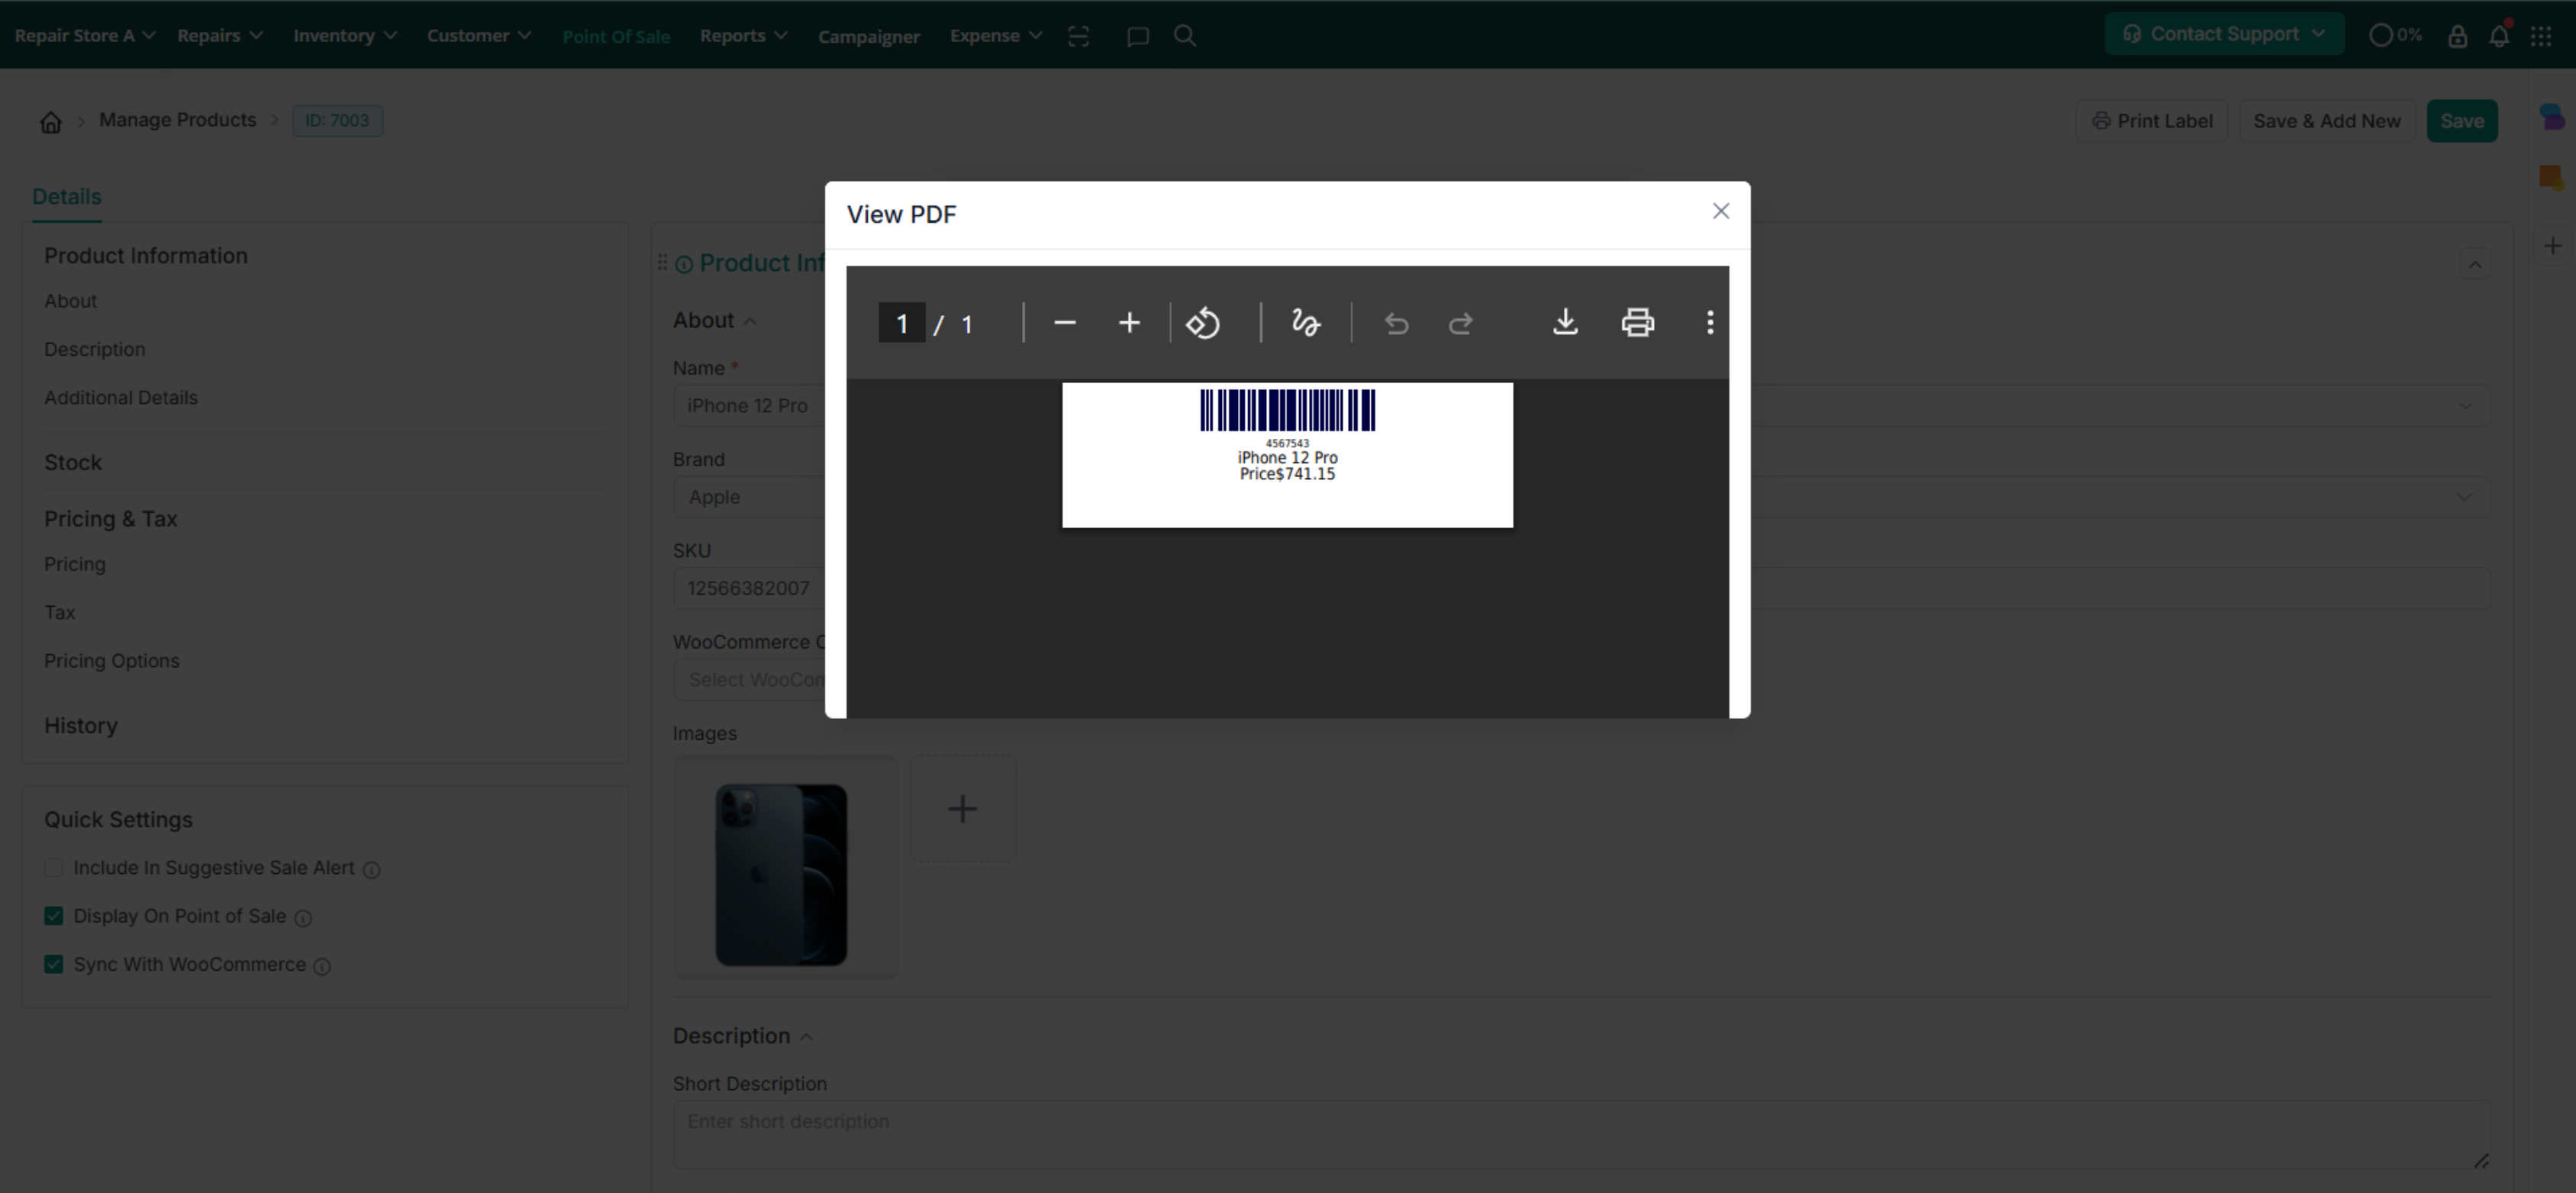
Task: Expand the Reports menu
Action: (x=744, y=36)
